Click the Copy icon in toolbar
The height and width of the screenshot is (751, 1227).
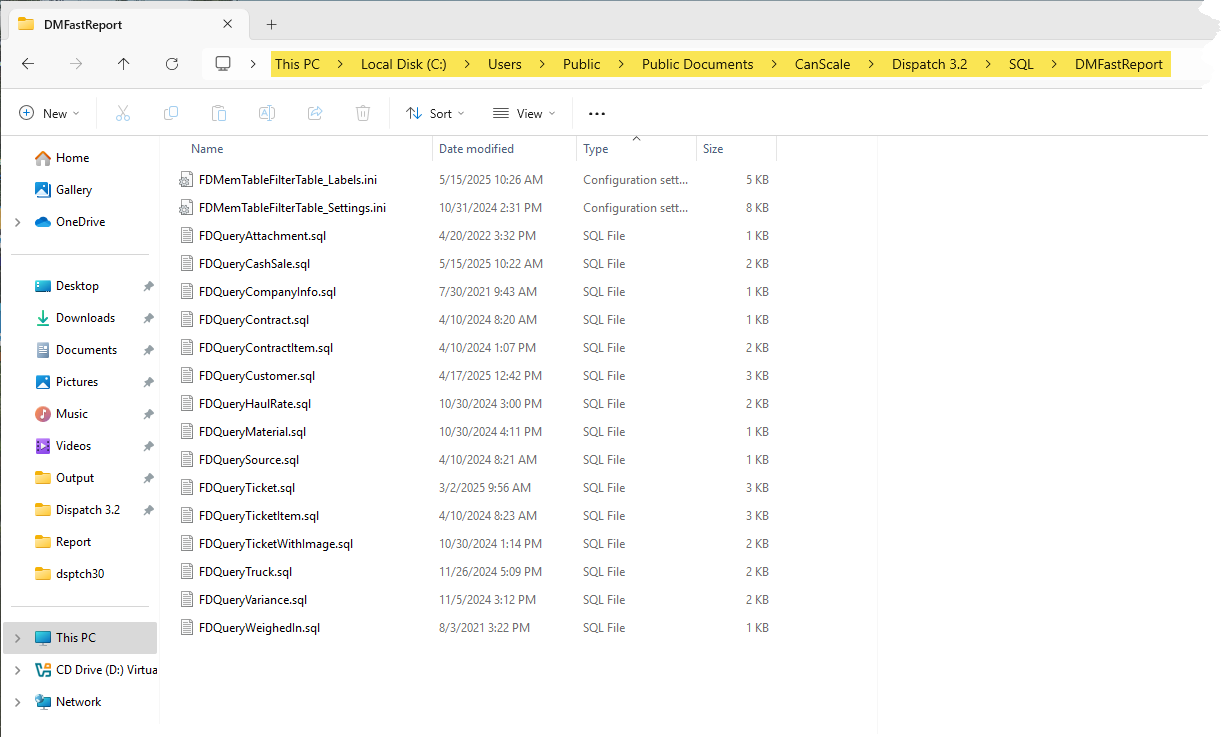pyautogui.click(x=171, y=114)
